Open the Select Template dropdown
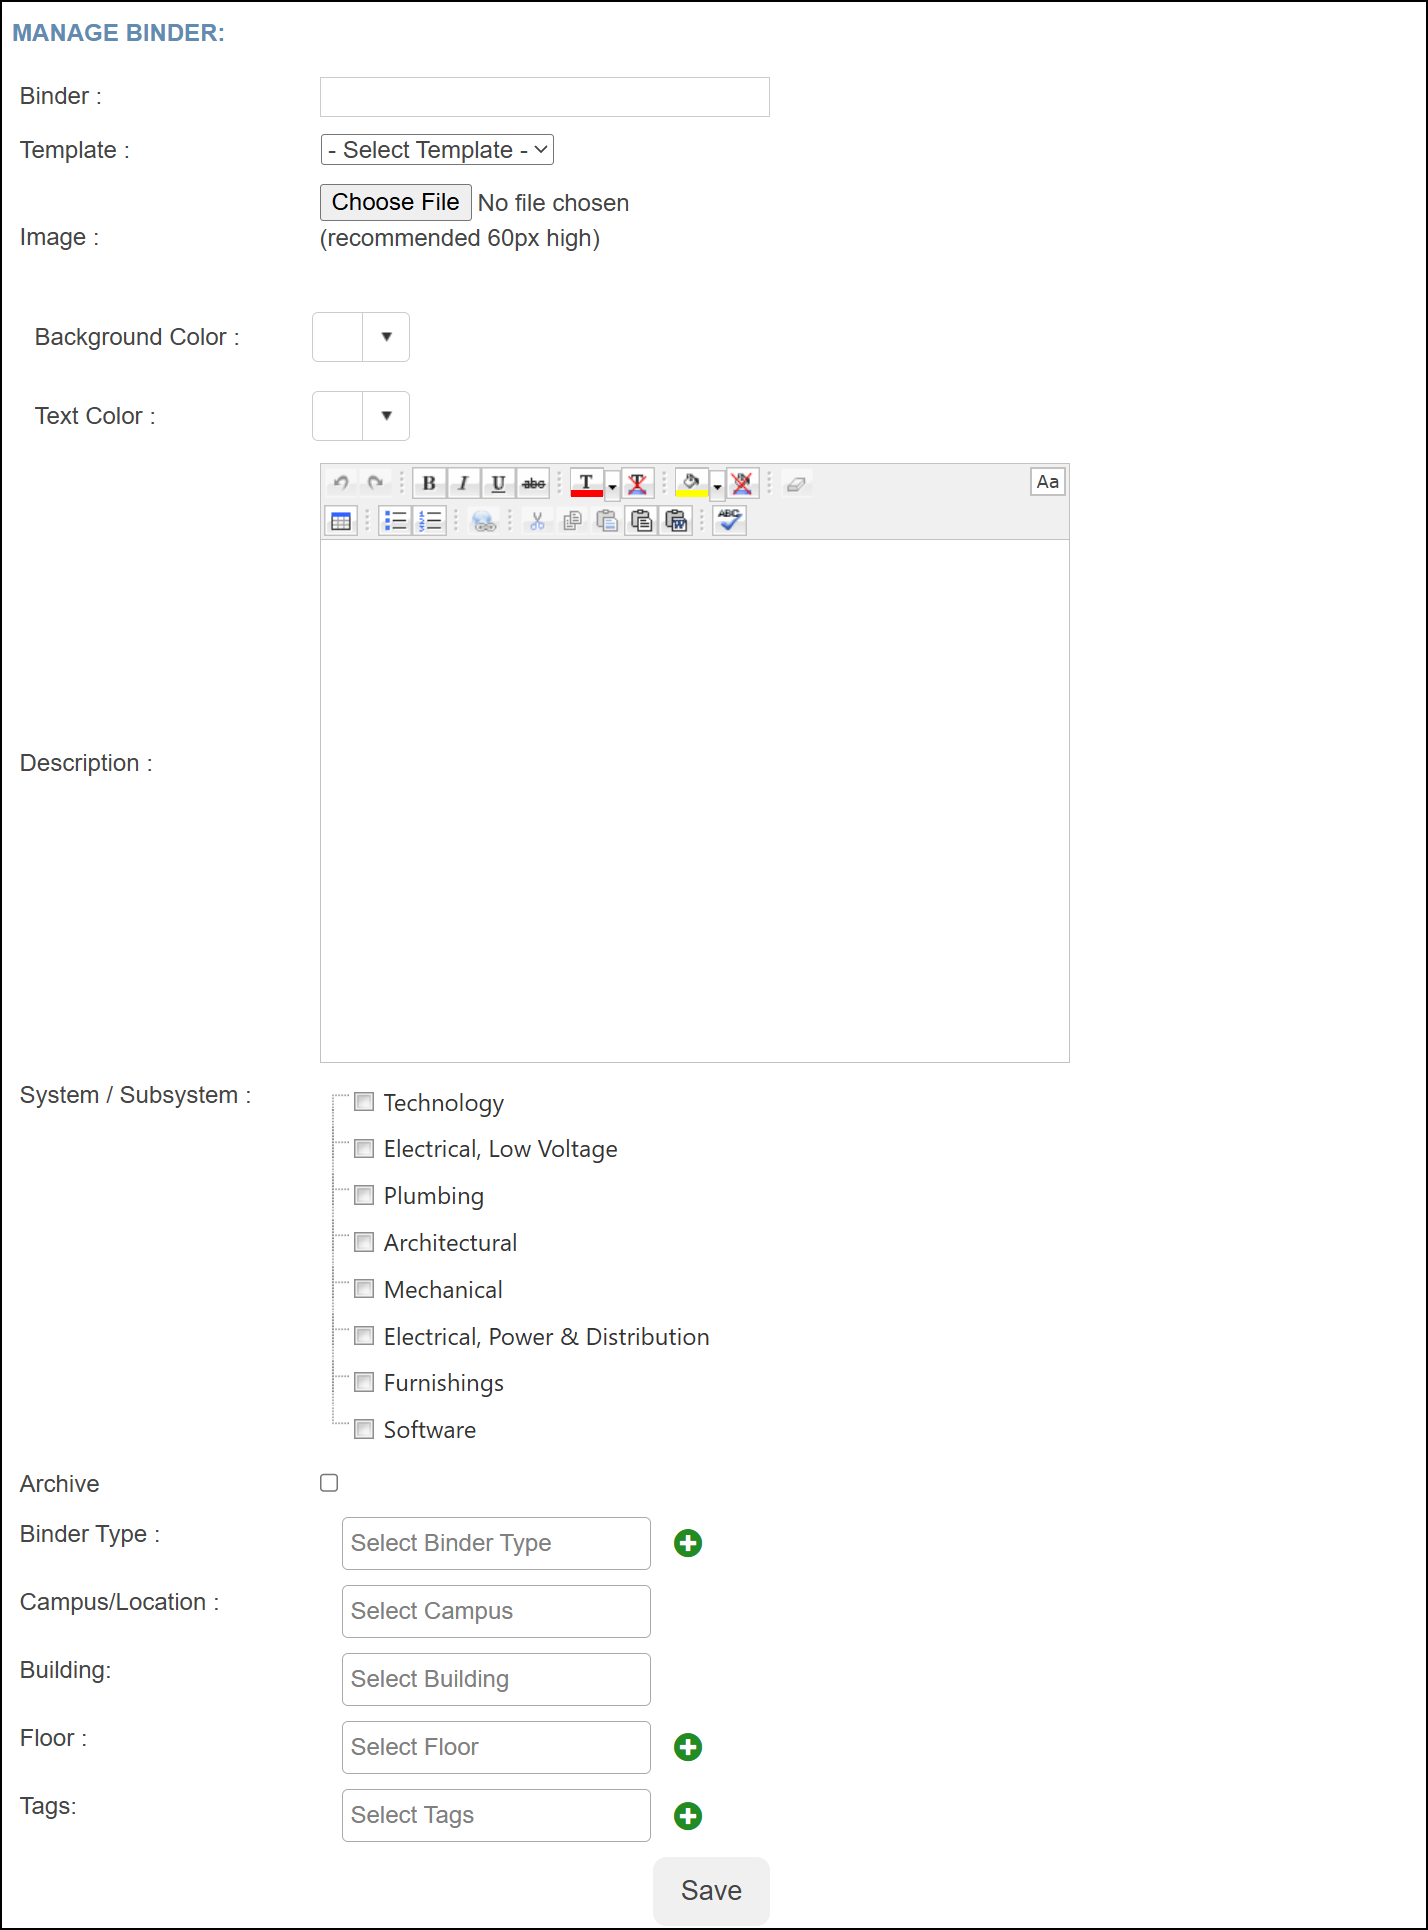This screenshot has height=1930, width=1428. 437,150
